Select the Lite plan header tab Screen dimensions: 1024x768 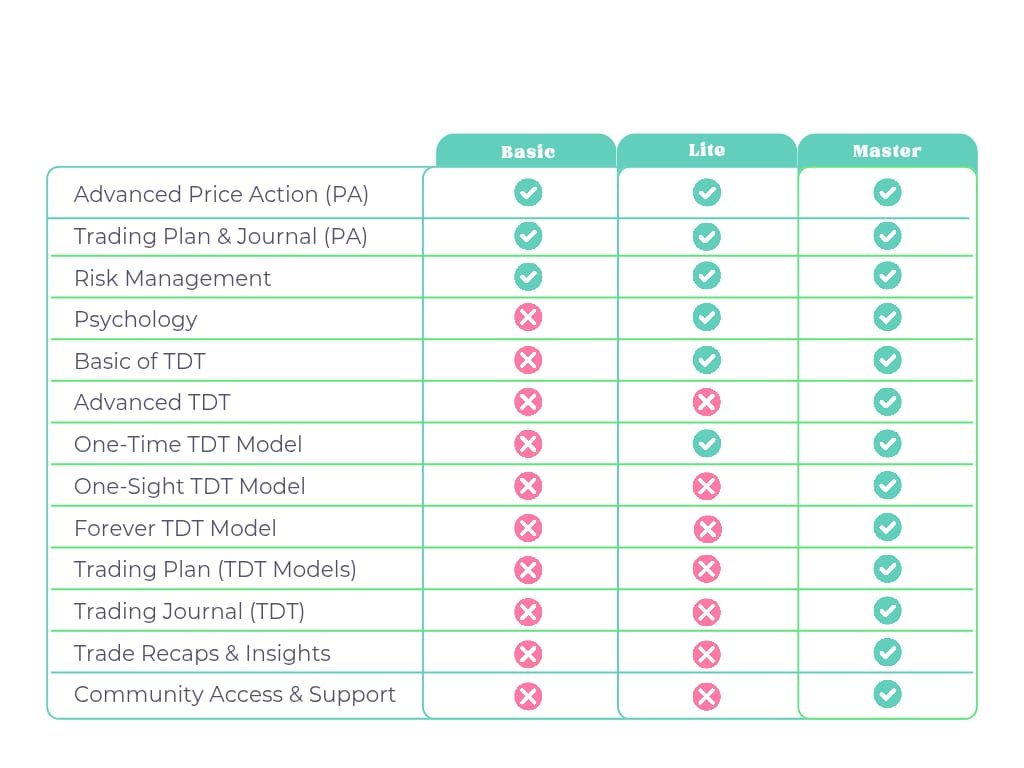[x=707, y=151]
